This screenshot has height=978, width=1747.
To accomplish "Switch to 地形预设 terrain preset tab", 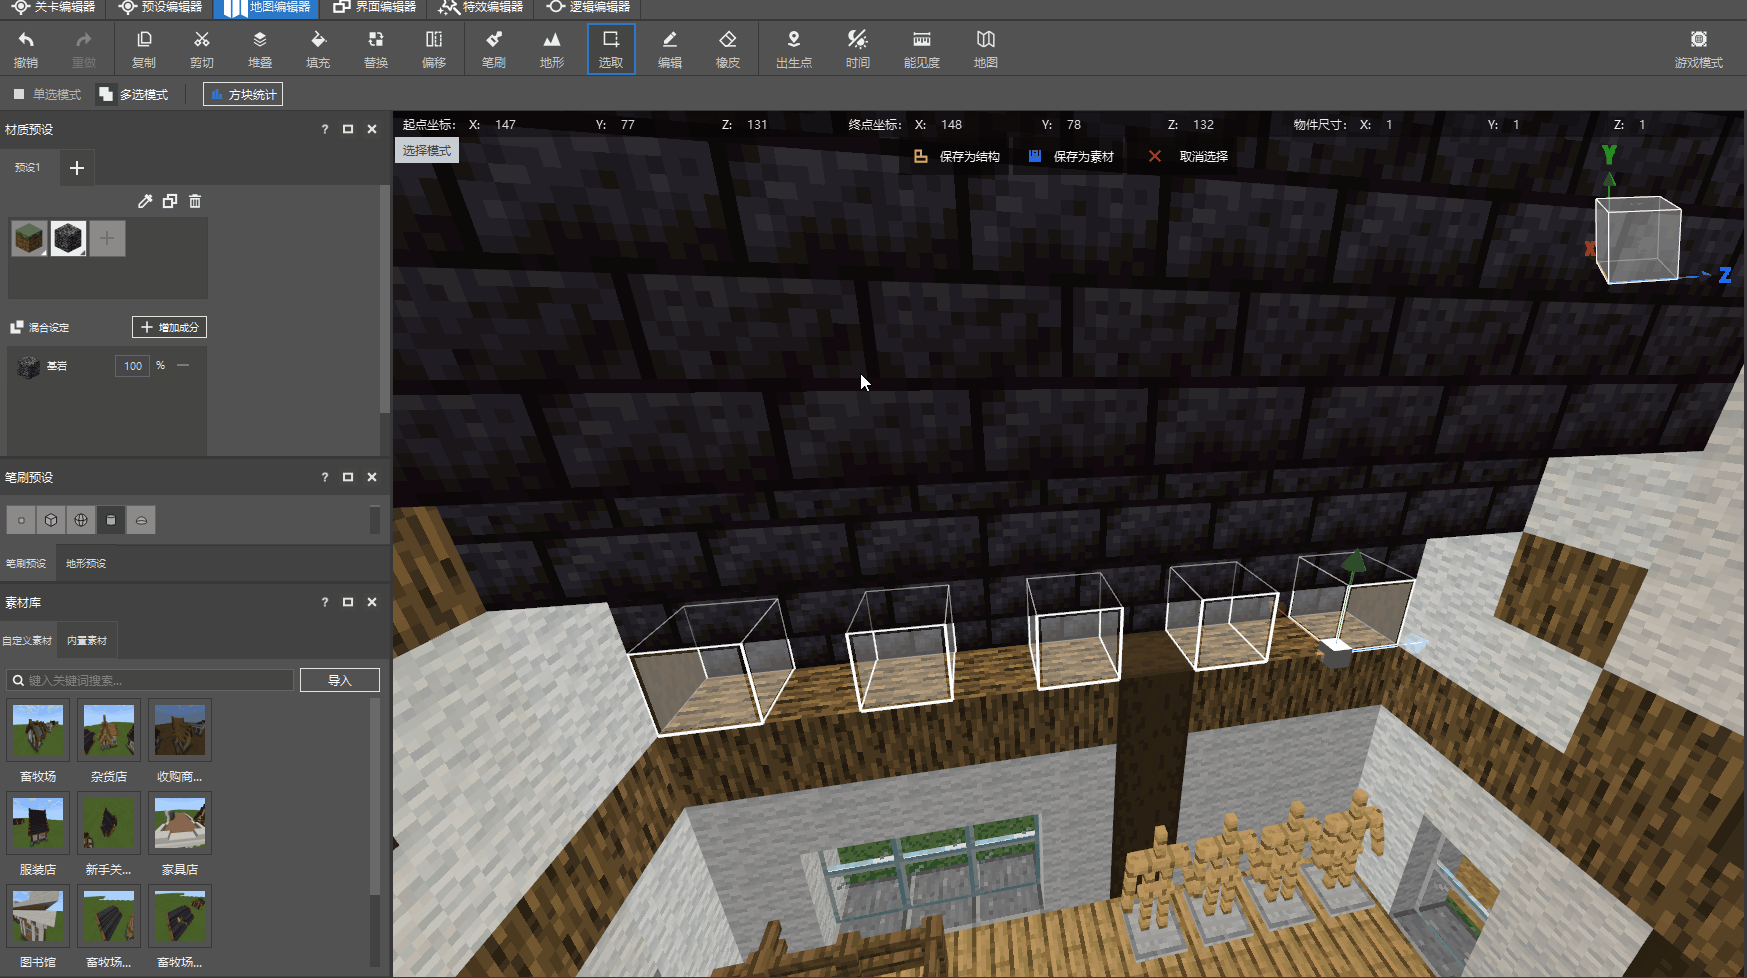I will pos(86,564).
